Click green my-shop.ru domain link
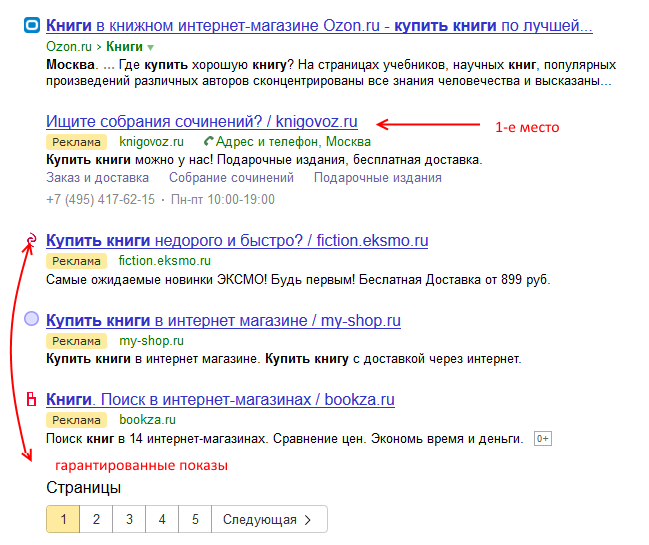 coord(151,341)
